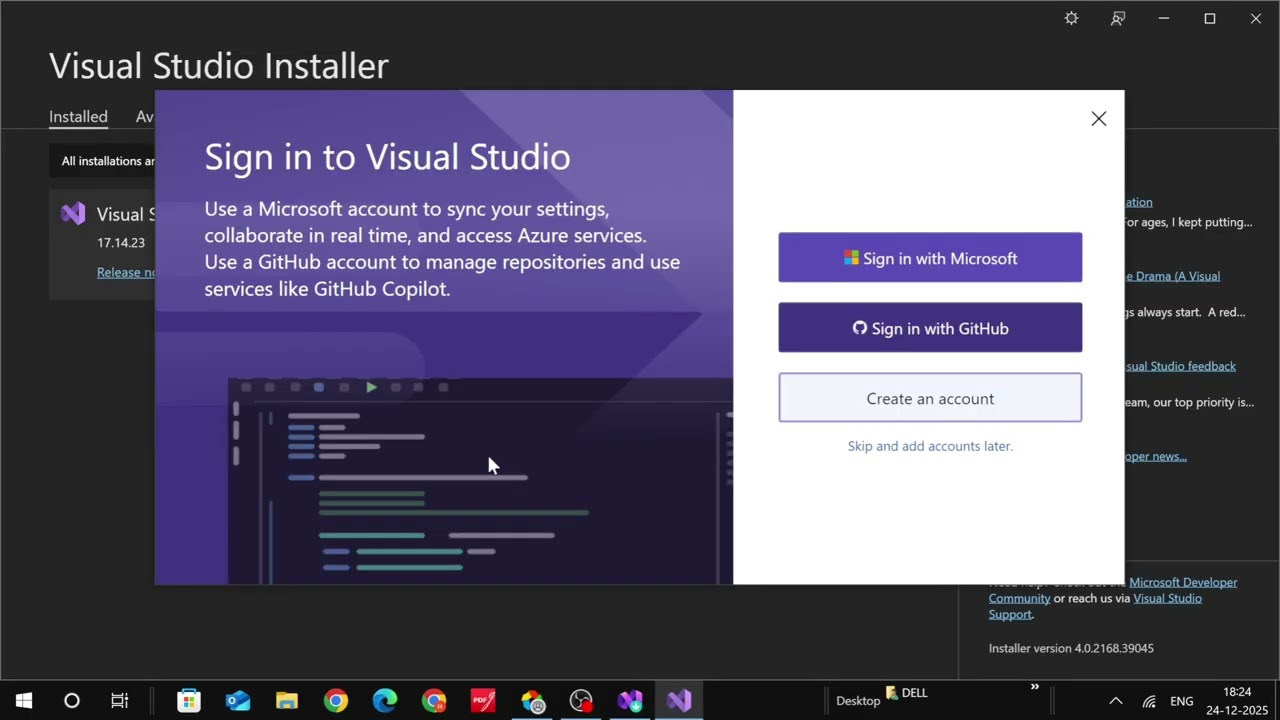Open the colorful pinwheel app on taskbar

532,701
